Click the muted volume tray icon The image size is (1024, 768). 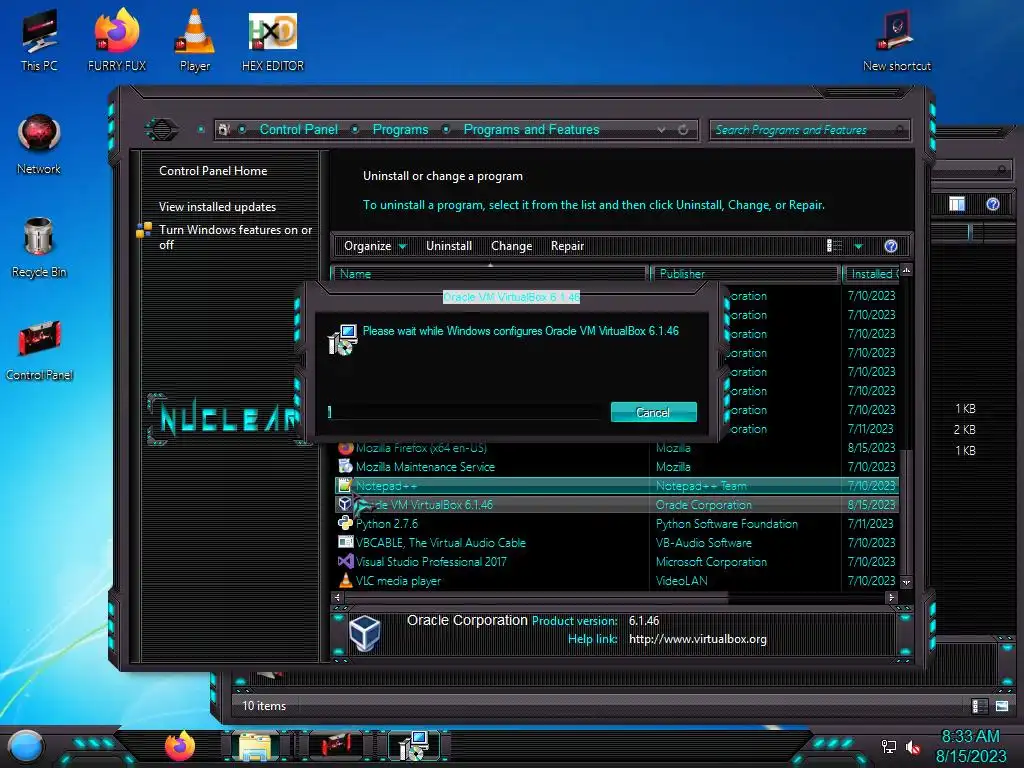click(x=913, y=747)
